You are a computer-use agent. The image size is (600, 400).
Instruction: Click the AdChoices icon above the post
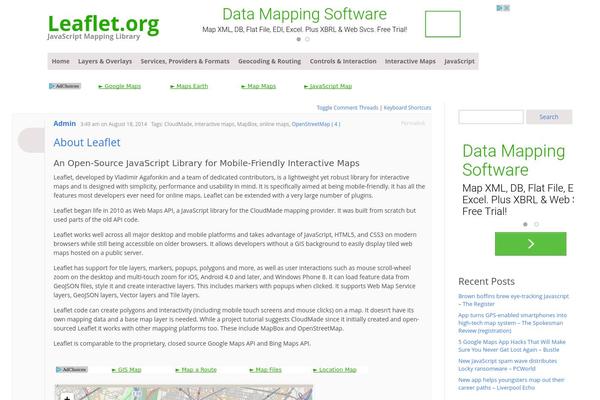[x=65, y=86]
